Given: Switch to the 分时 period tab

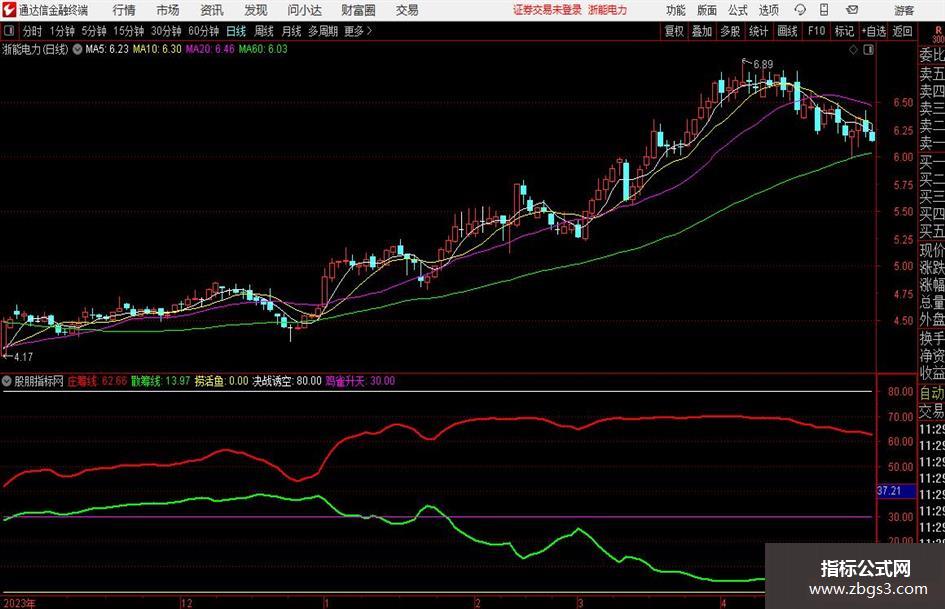Looking at the screenshot, I should click(33, 31).
